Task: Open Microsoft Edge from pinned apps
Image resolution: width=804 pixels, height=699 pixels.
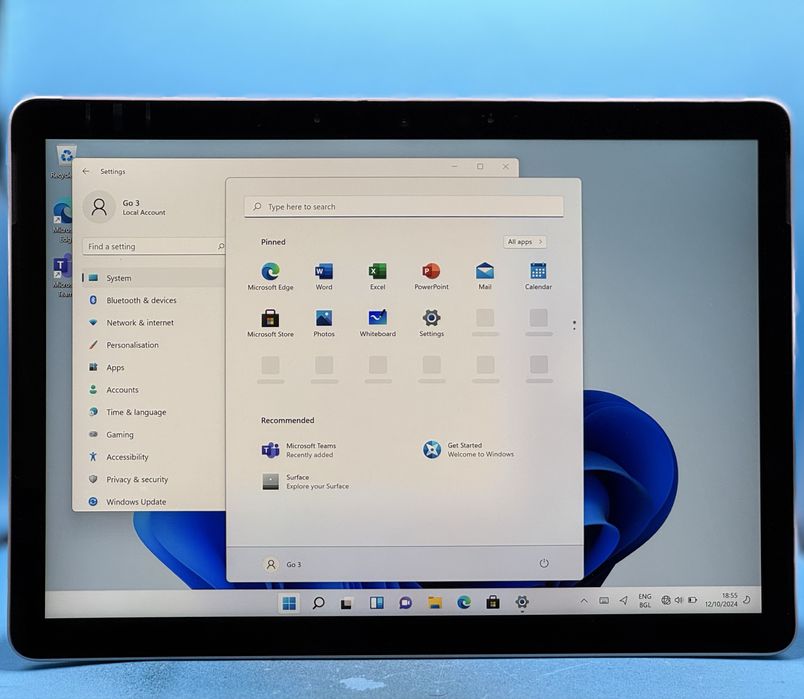Action: tap(270, 276)
